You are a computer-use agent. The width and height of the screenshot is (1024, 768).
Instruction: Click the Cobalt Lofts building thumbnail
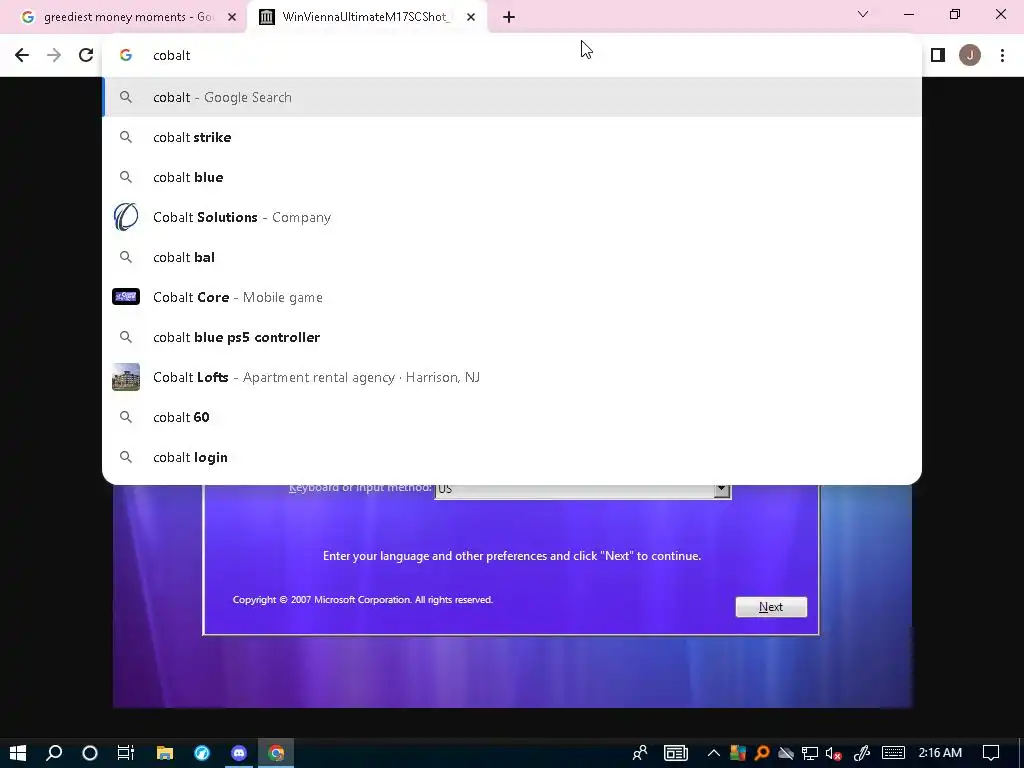[126, 377]
